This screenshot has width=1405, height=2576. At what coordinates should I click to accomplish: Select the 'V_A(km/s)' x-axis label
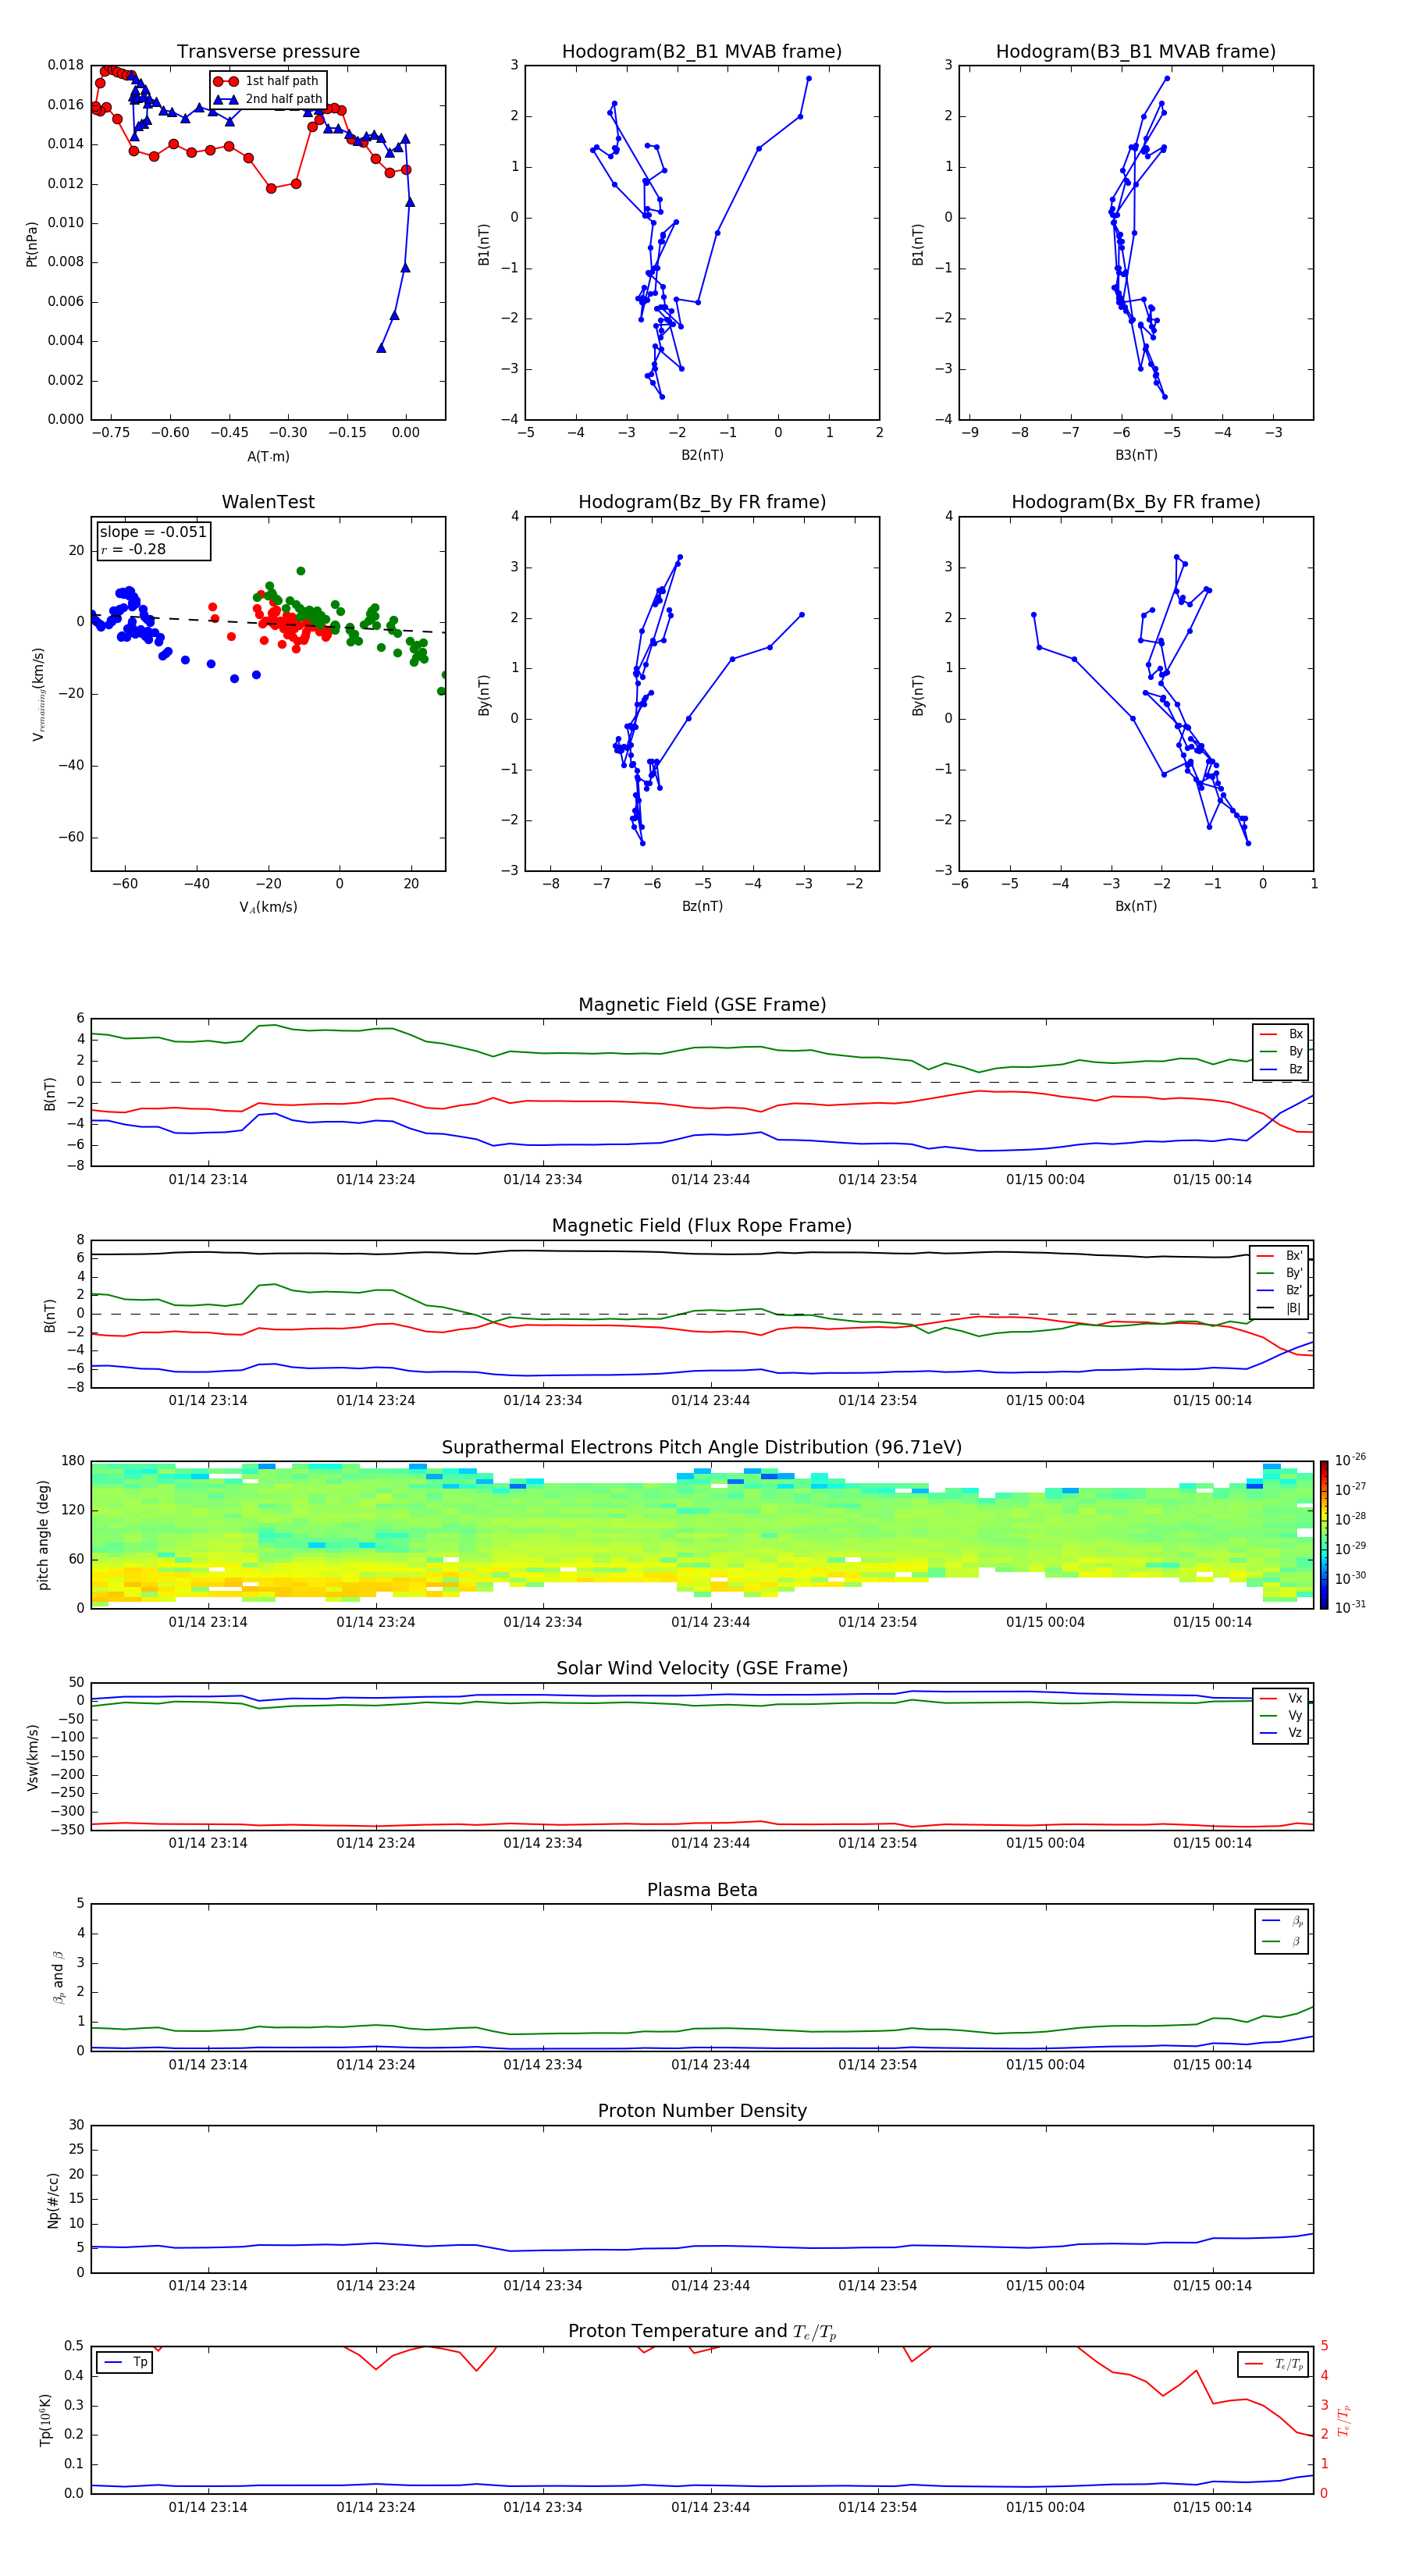[268, 908]
